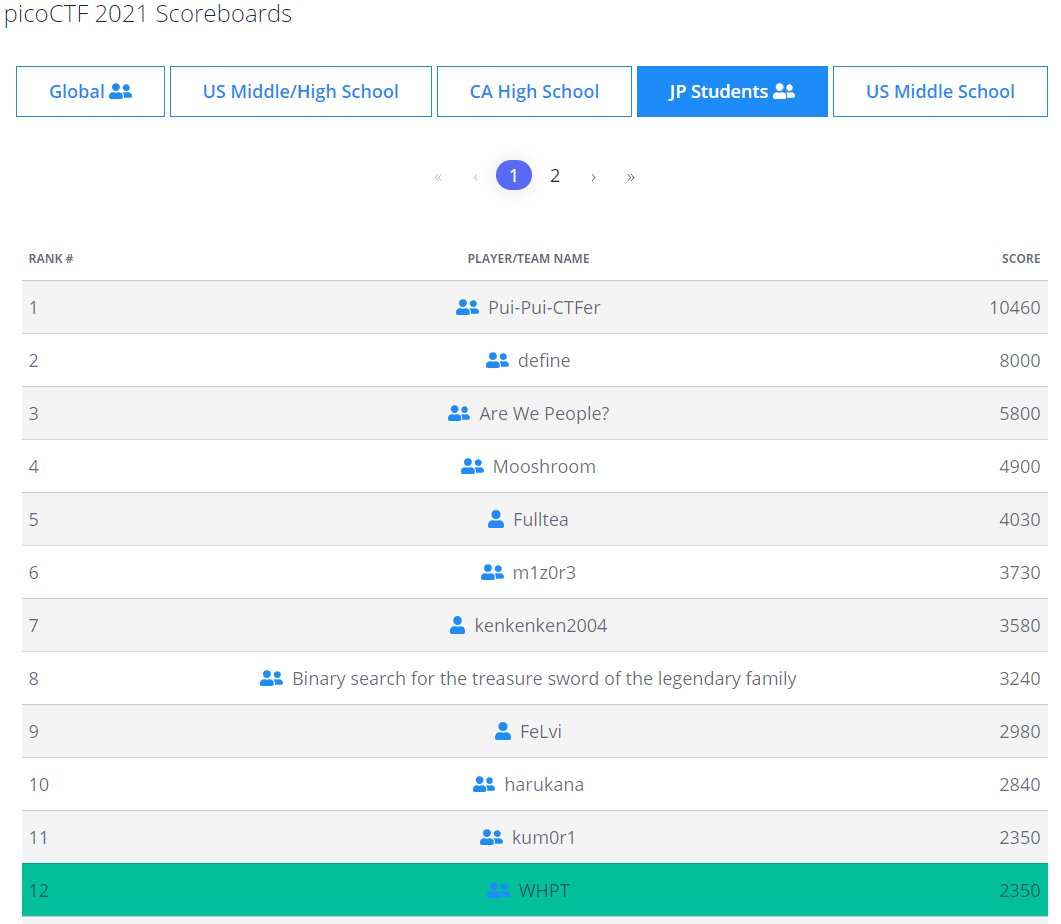1061x924 pixels.
Task: Click the team icon beside Pui-Pui-CTFer
Action: [x=467, y=307]
